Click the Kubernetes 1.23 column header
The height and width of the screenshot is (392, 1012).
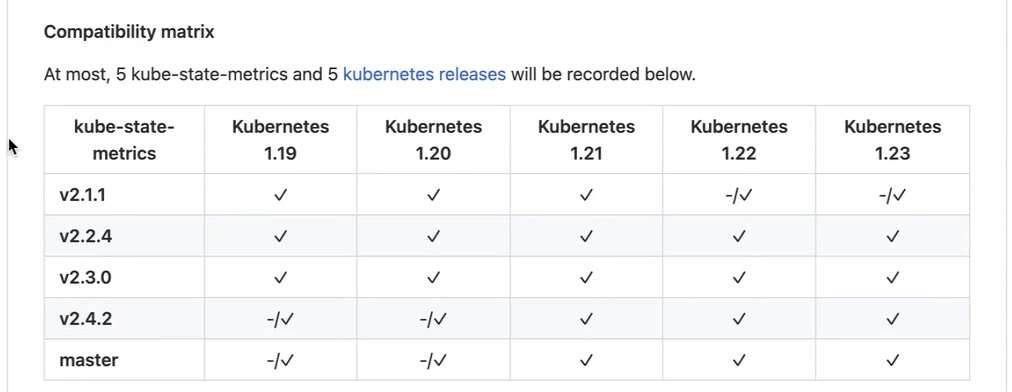tap(893, 139)
